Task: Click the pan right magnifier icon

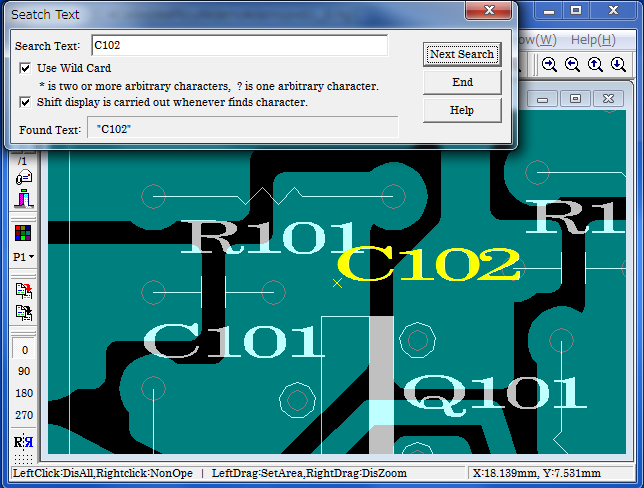Action: point(550,64)
